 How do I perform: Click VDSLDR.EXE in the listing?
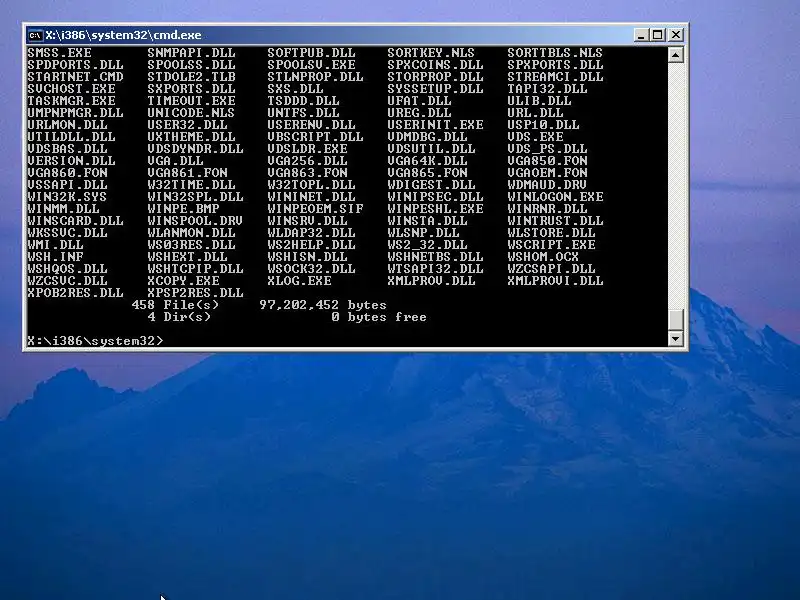(x=307, y=149)
